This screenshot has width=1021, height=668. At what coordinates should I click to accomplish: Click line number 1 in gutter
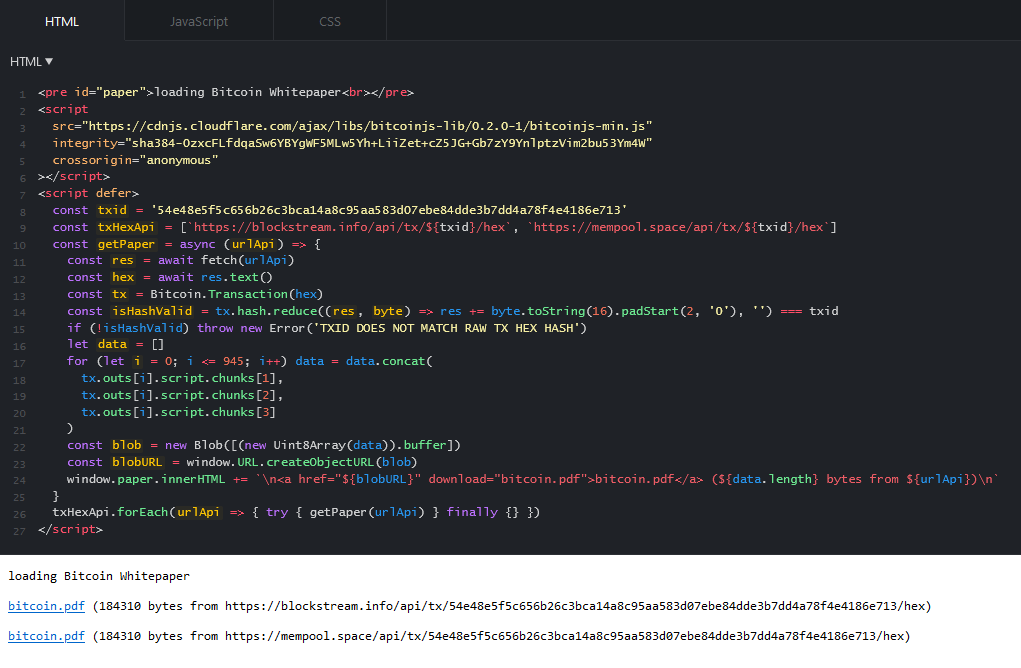click(x=22, y=94)
